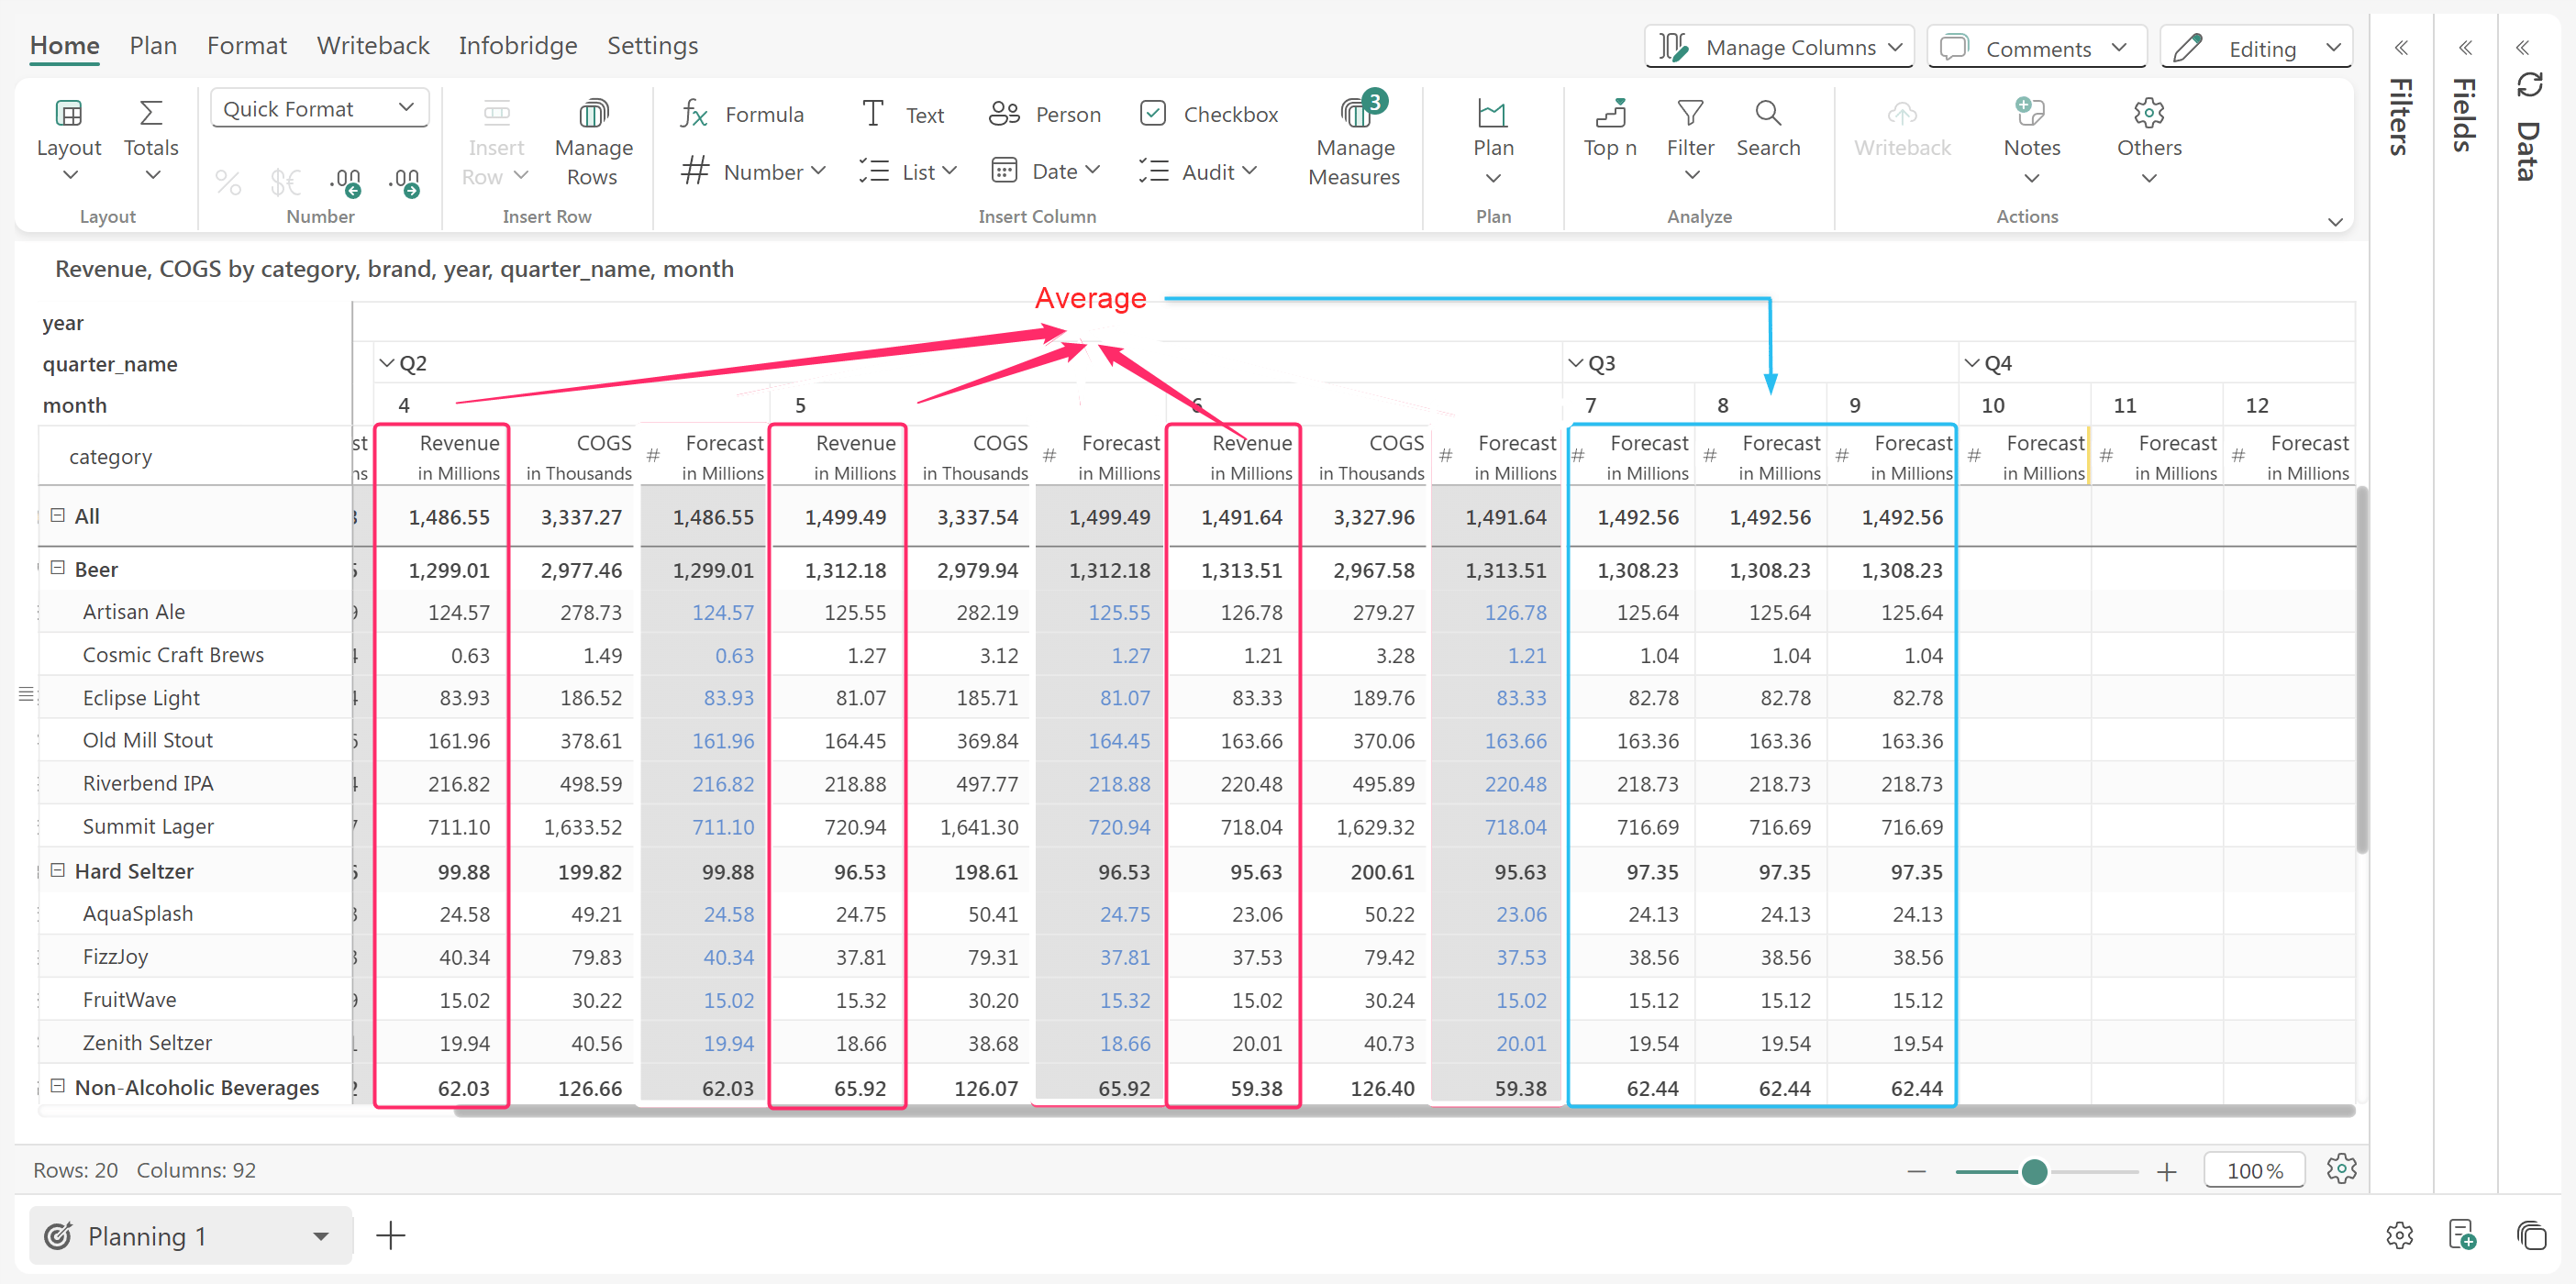The height and width of the screenshot is (1284, 2576).
Task: Open the Planning 1 sheet dropdown
Action: pyautogui.click(x=320, y=1236)
